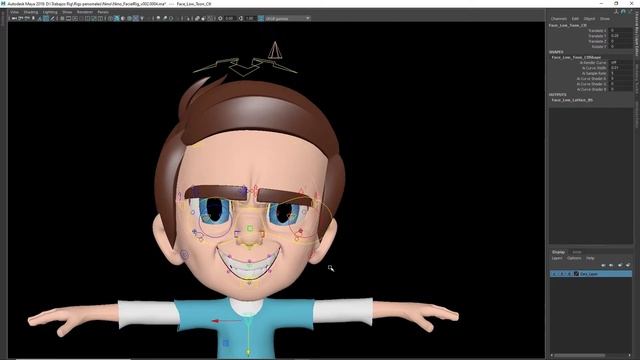Click the Translate Z value field
Screen dimensions: 640x360
coord(621,41)
